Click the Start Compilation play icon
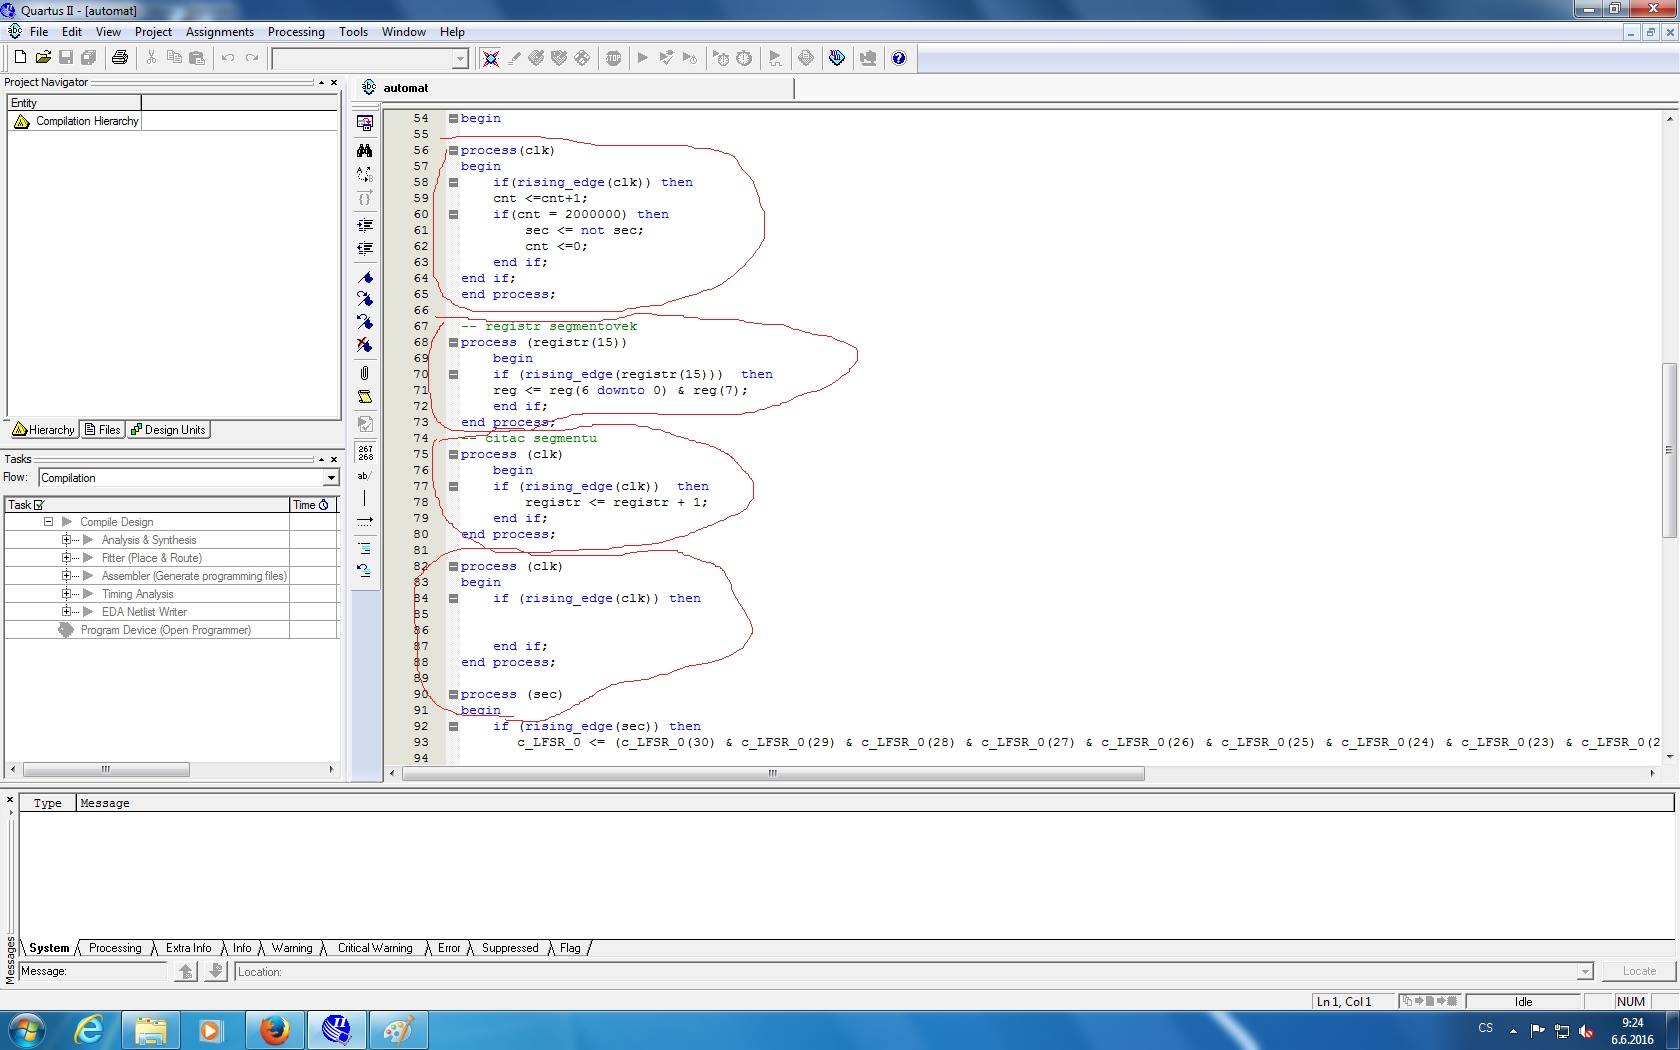The height and width of the screenshot is (1050, 1680). 642,58
